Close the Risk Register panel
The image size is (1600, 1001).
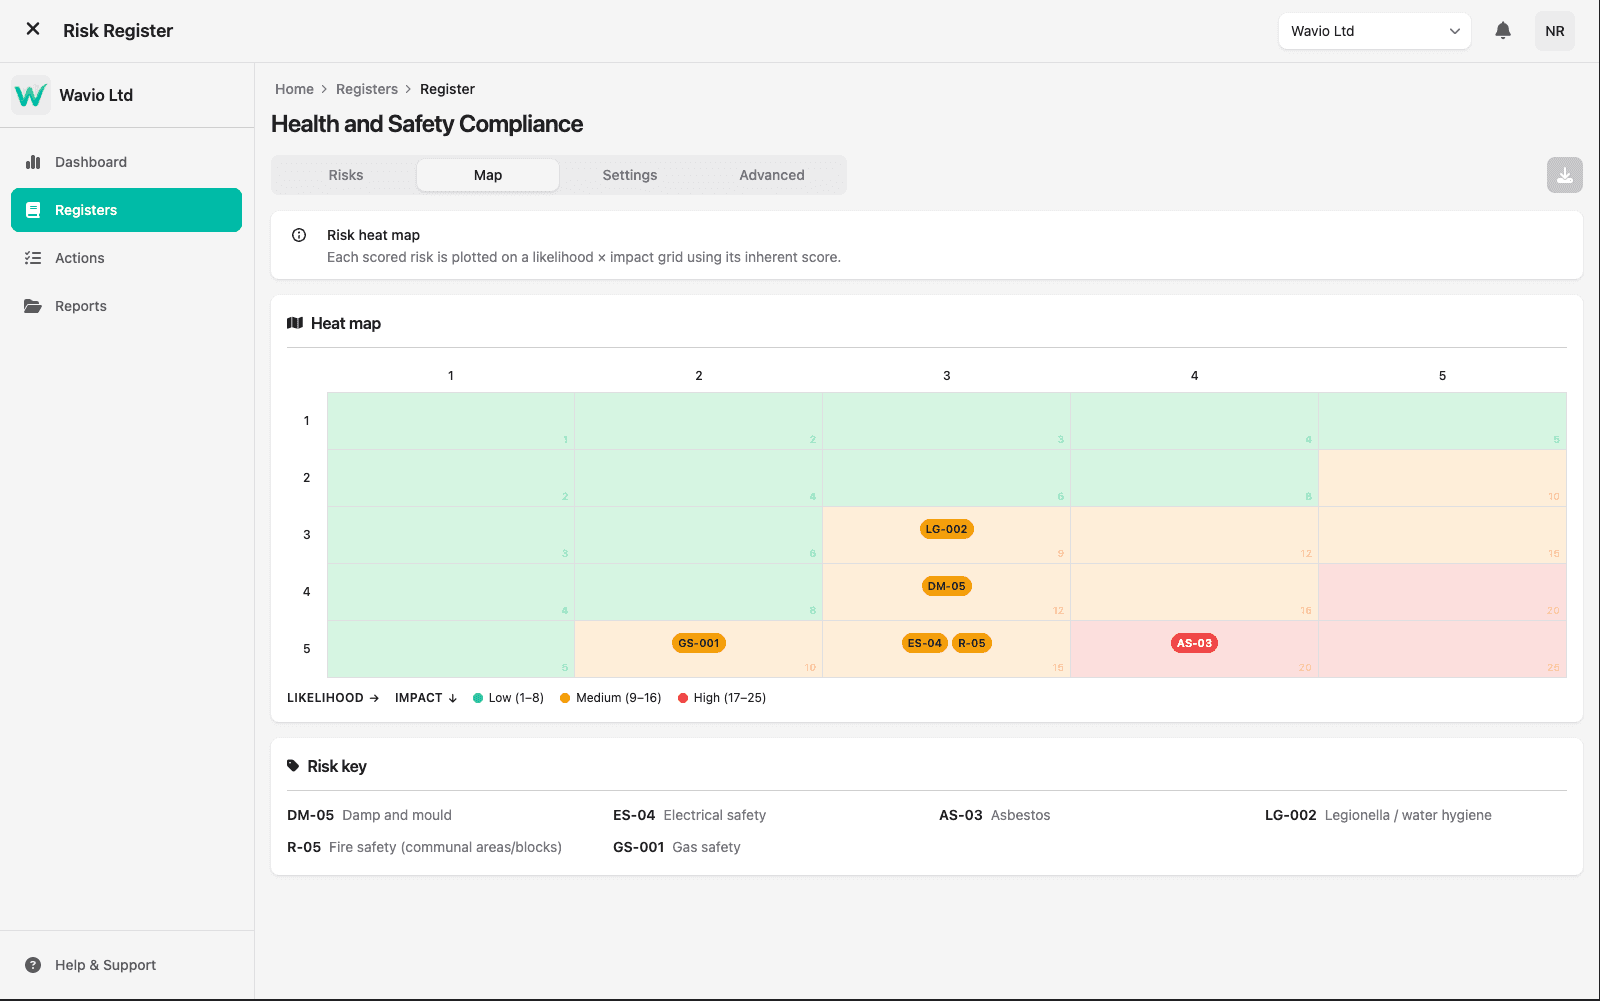pyautogui.click(x=33, y=29)
